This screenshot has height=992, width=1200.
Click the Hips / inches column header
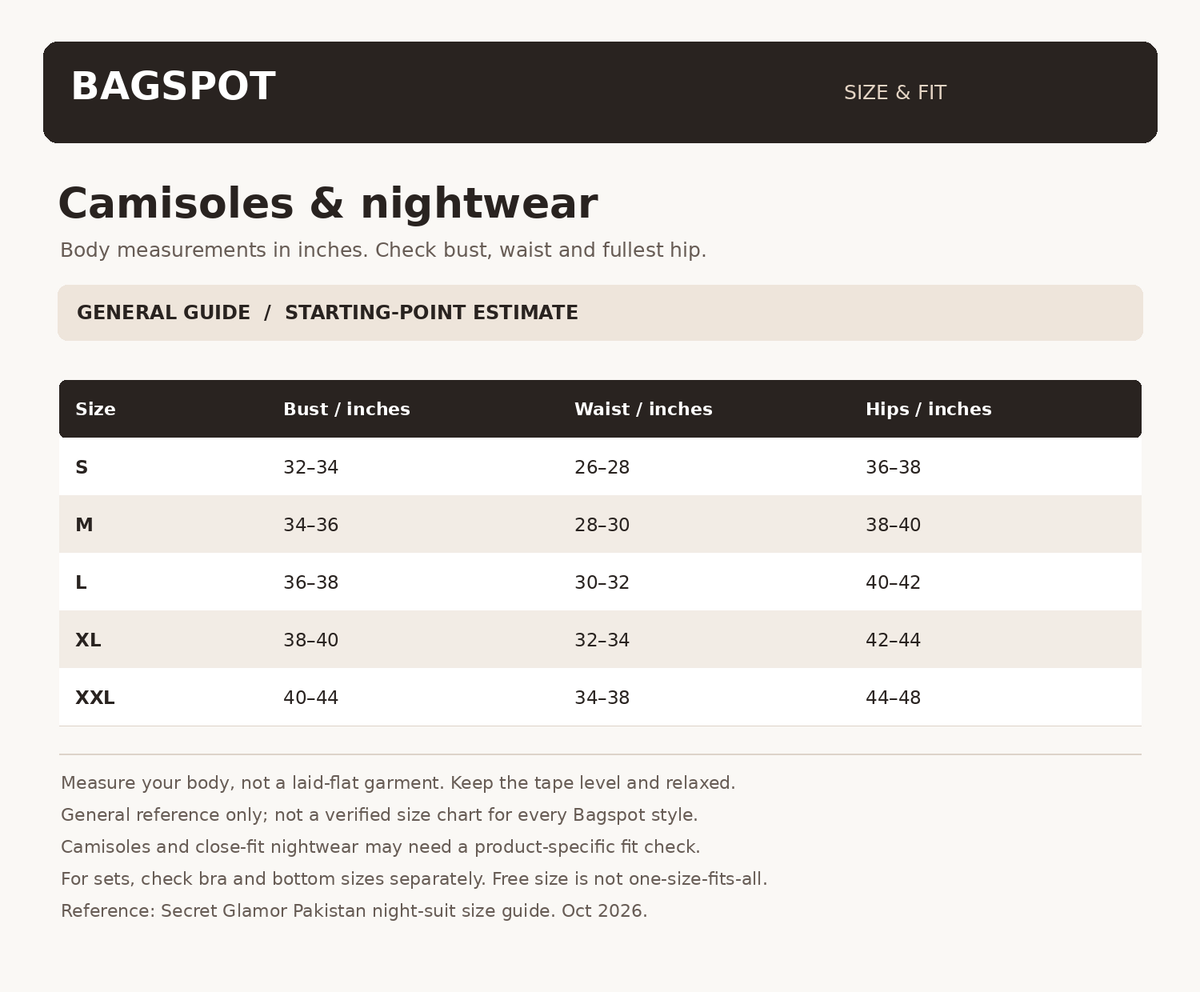(x=928, y=409)
